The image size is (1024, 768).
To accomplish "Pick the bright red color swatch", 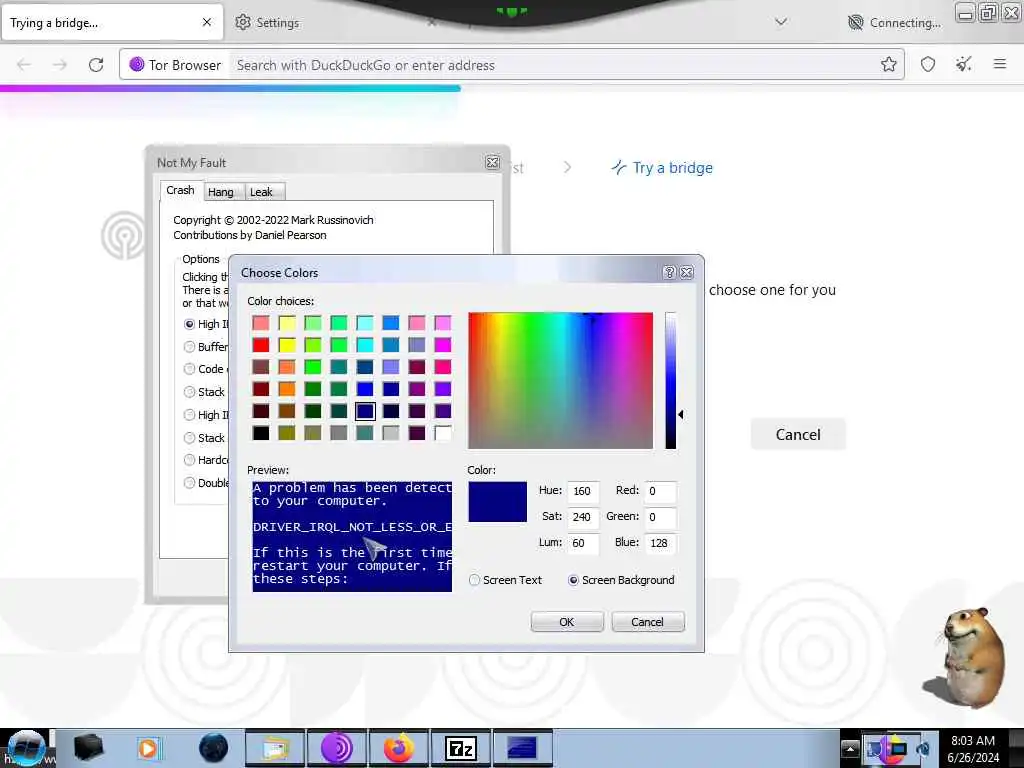I will click(x=261, y=345).
